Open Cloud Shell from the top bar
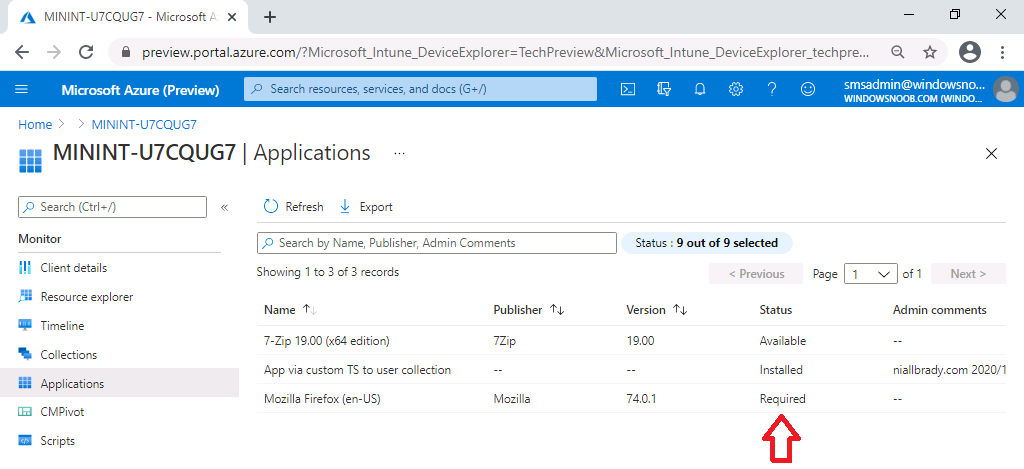 628,89
